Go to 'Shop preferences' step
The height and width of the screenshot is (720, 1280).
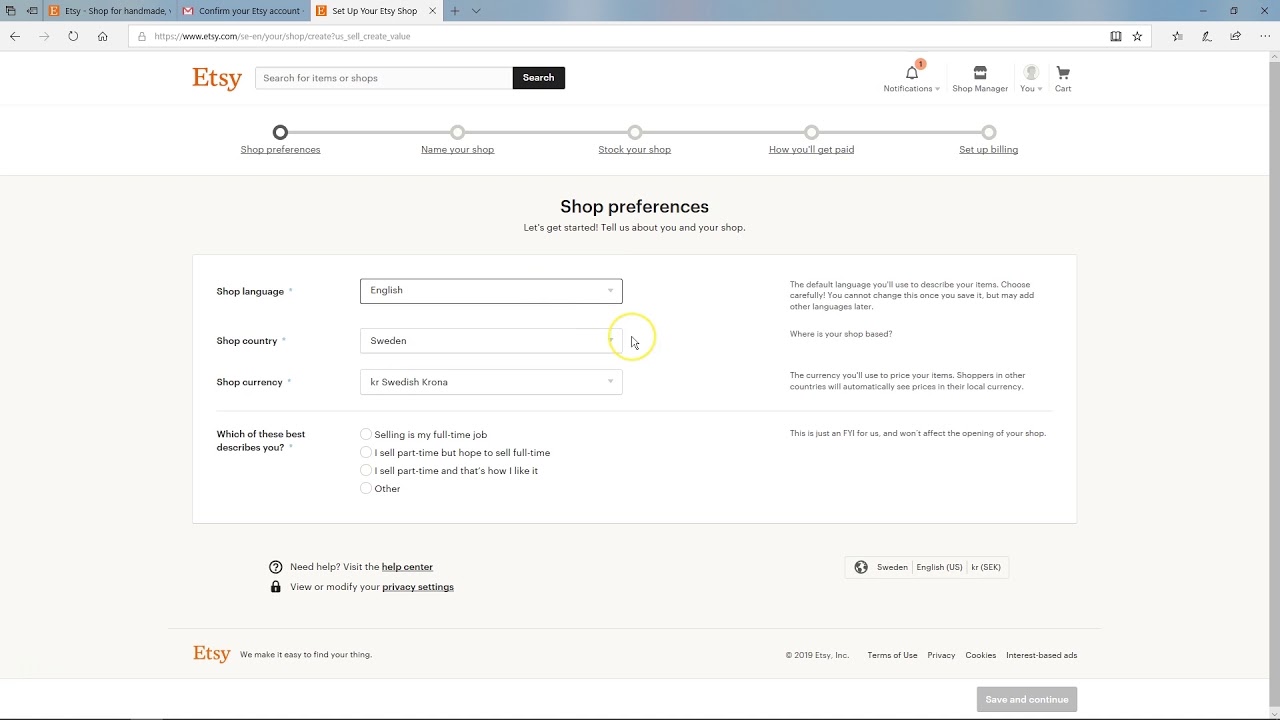[x=280, y=149]
